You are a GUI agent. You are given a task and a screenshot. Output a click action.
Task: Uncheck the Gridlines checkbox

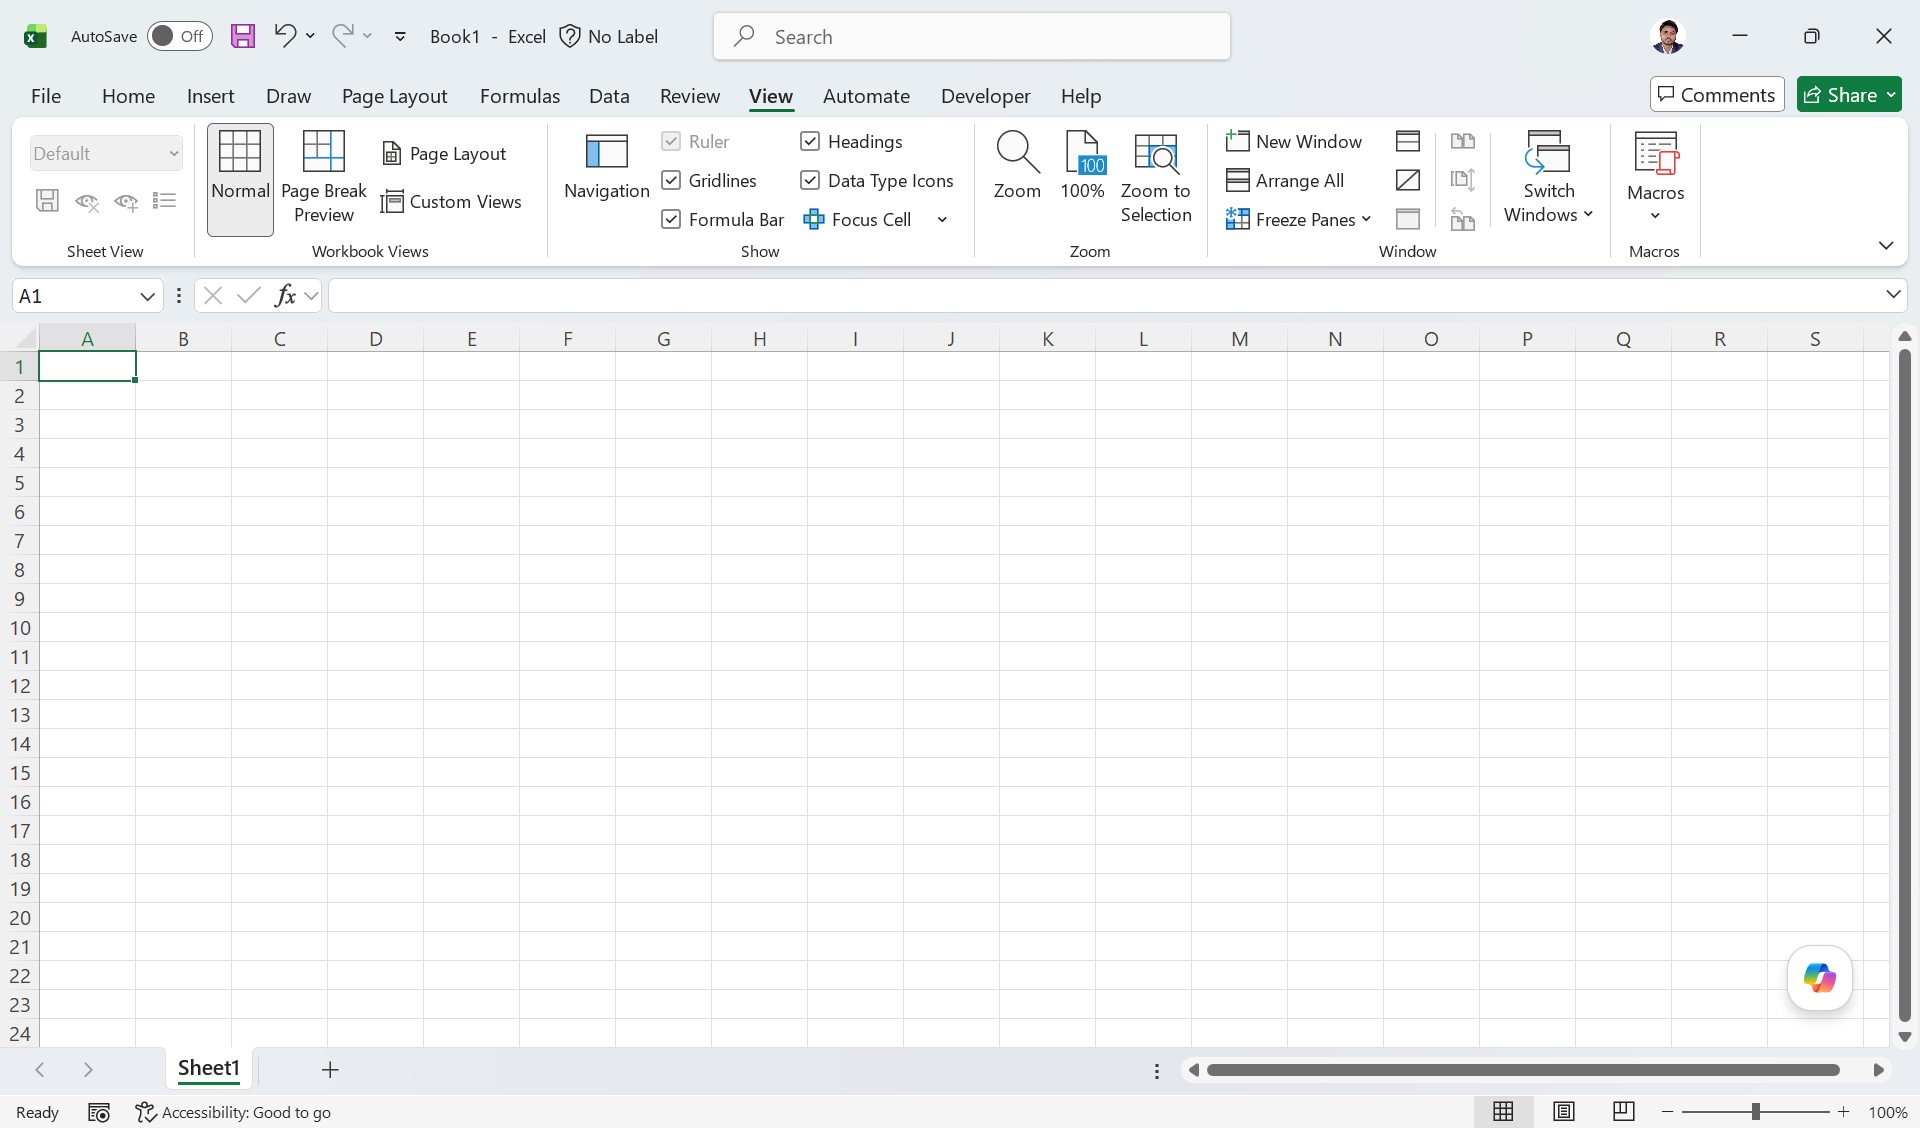click(671, 180)
